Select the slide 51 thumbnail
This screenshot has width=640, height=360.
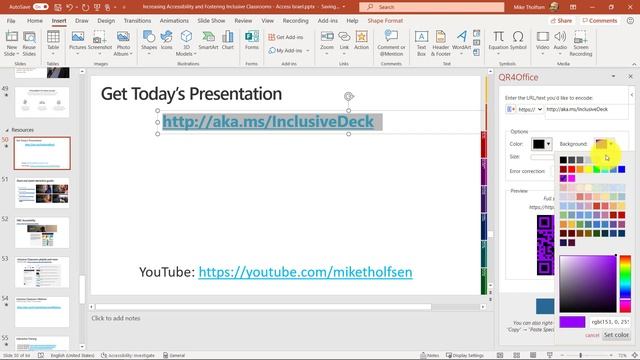pos(42,192)
